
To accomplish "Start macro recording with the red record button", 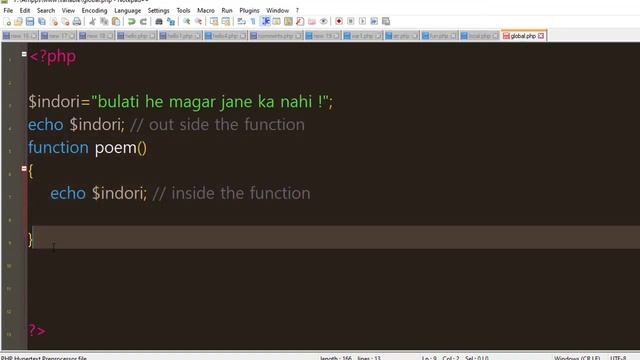I will pyautogui.click(x=339, y=22).
